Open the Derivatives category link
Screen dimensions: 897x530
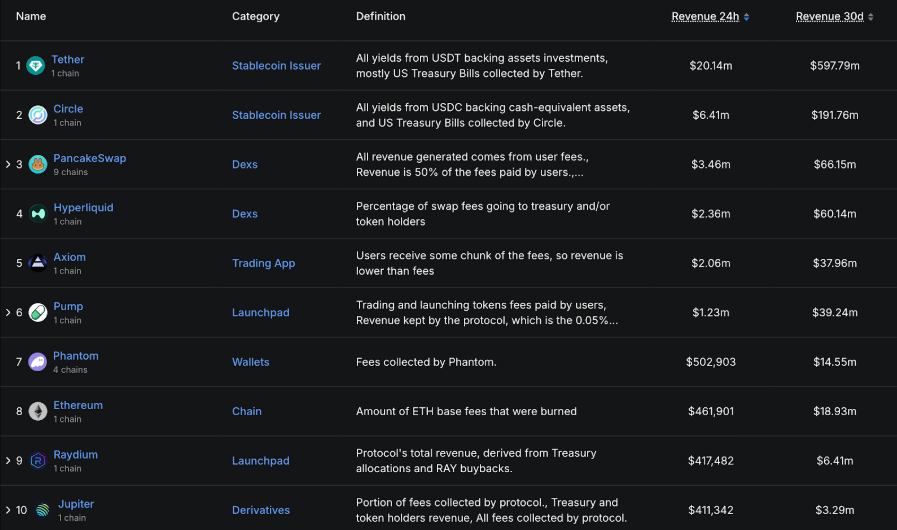[x=260, y=510]
